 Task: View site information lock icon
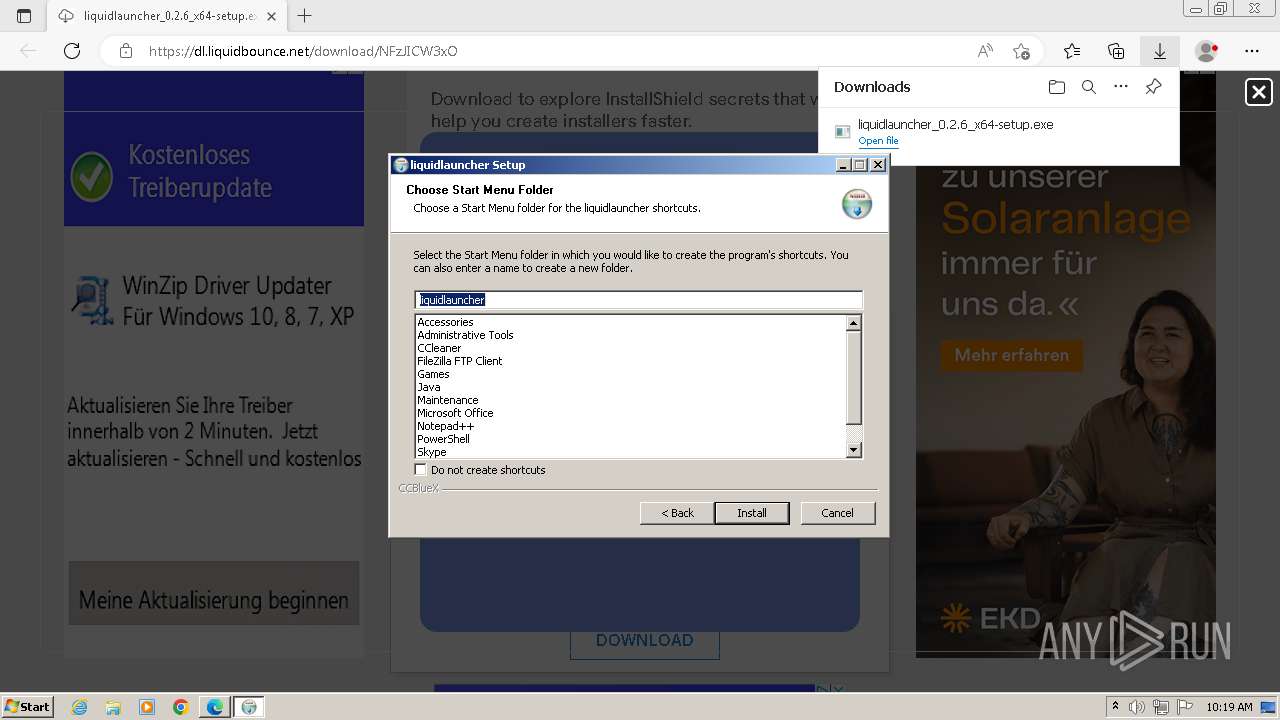(126, 51)
